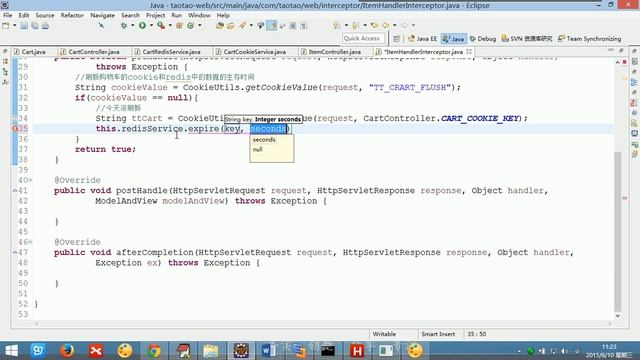The image size is (640, 360).
Task: Open the New Class dropdown arrow
Action: [200, 25]
